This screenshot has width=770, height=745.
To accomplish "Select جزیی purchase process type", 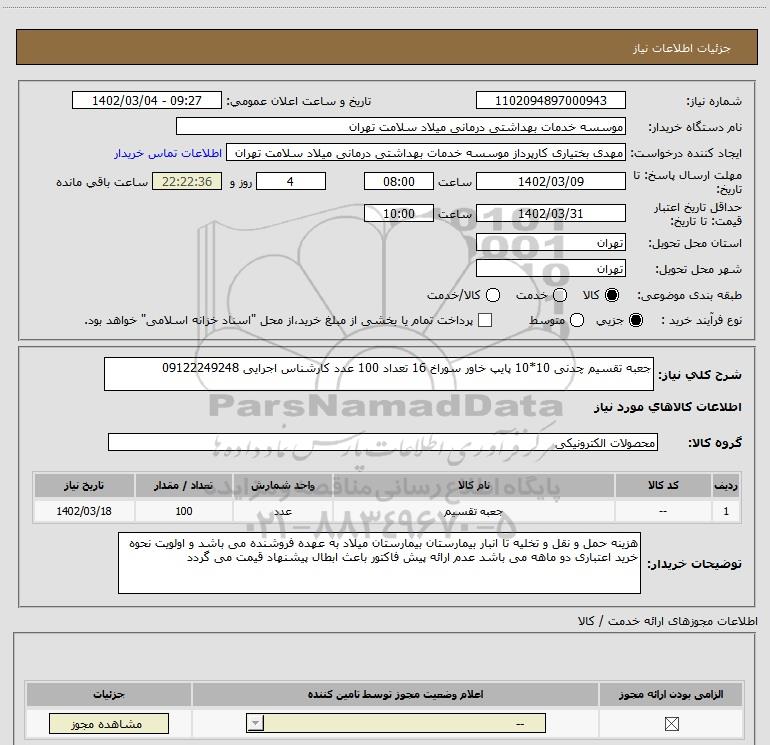I will pos(639,320).
